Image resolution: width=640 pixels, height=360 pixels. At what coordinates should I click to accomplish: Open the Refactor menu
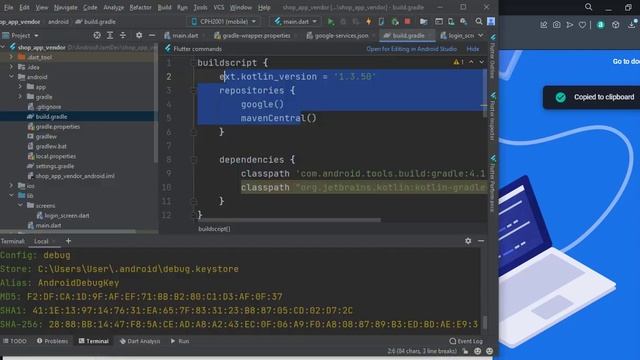(140, 7)
